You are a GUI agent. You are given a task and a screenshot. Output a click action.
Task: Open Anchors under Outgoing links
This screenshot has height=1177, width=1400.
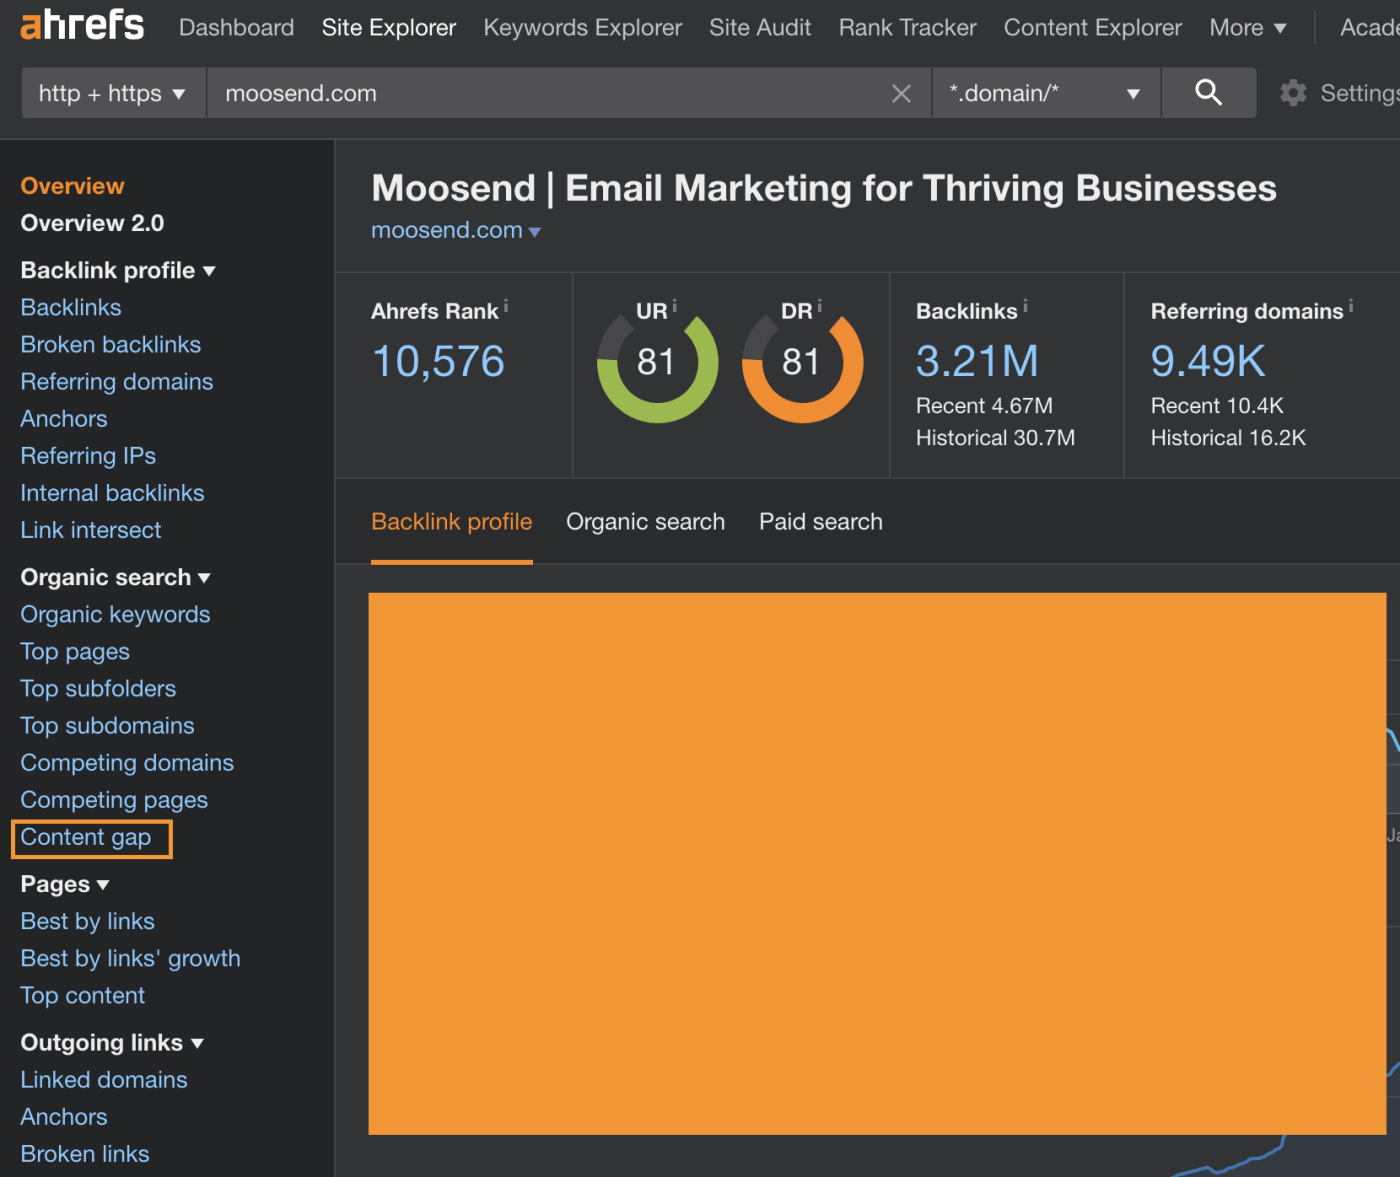click(x=64, y=1116)
